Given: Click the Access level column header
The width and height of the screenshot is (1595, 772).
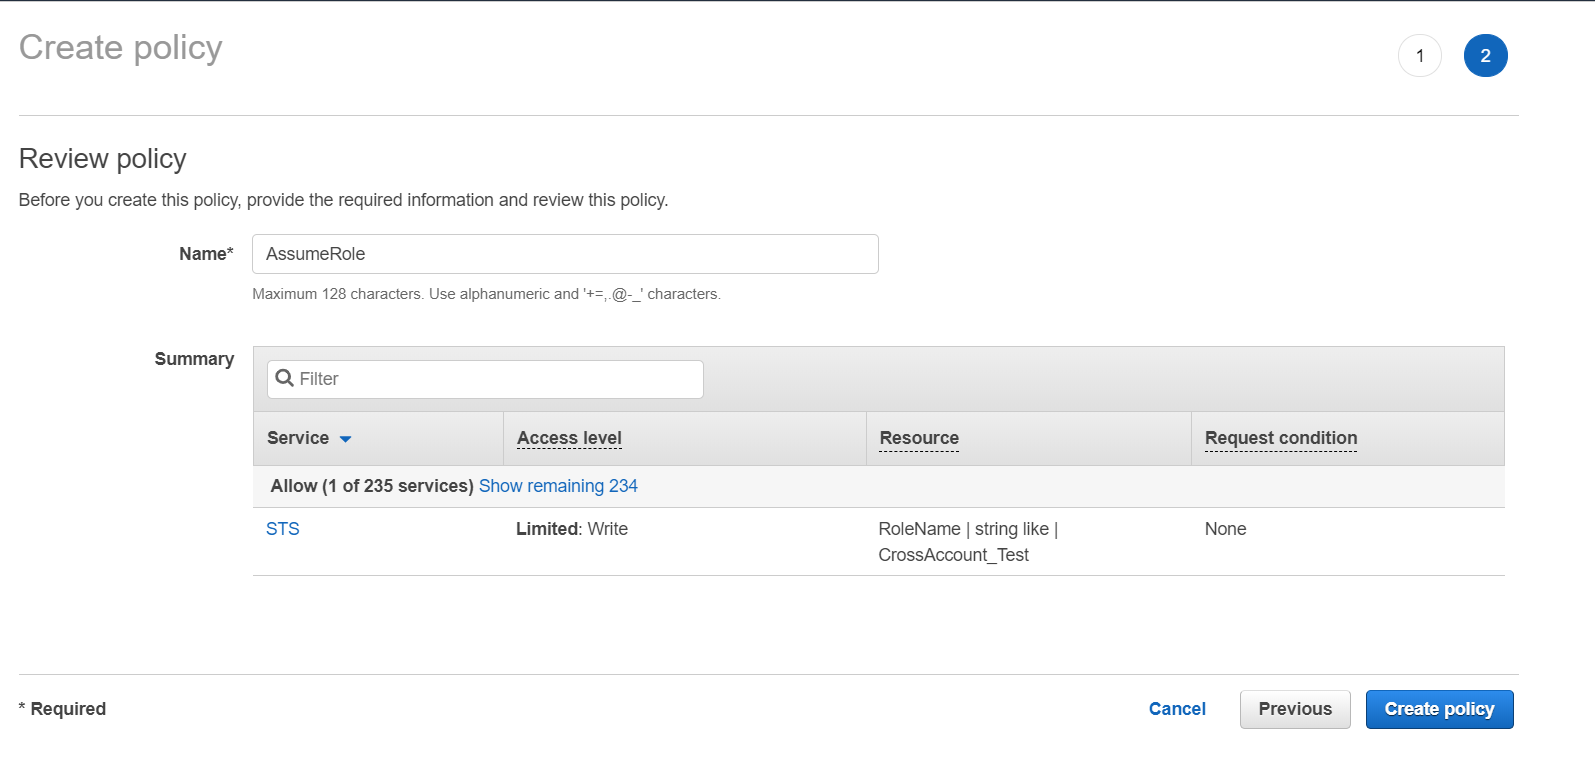Looking at the screenshot, I should coord(569,438).
